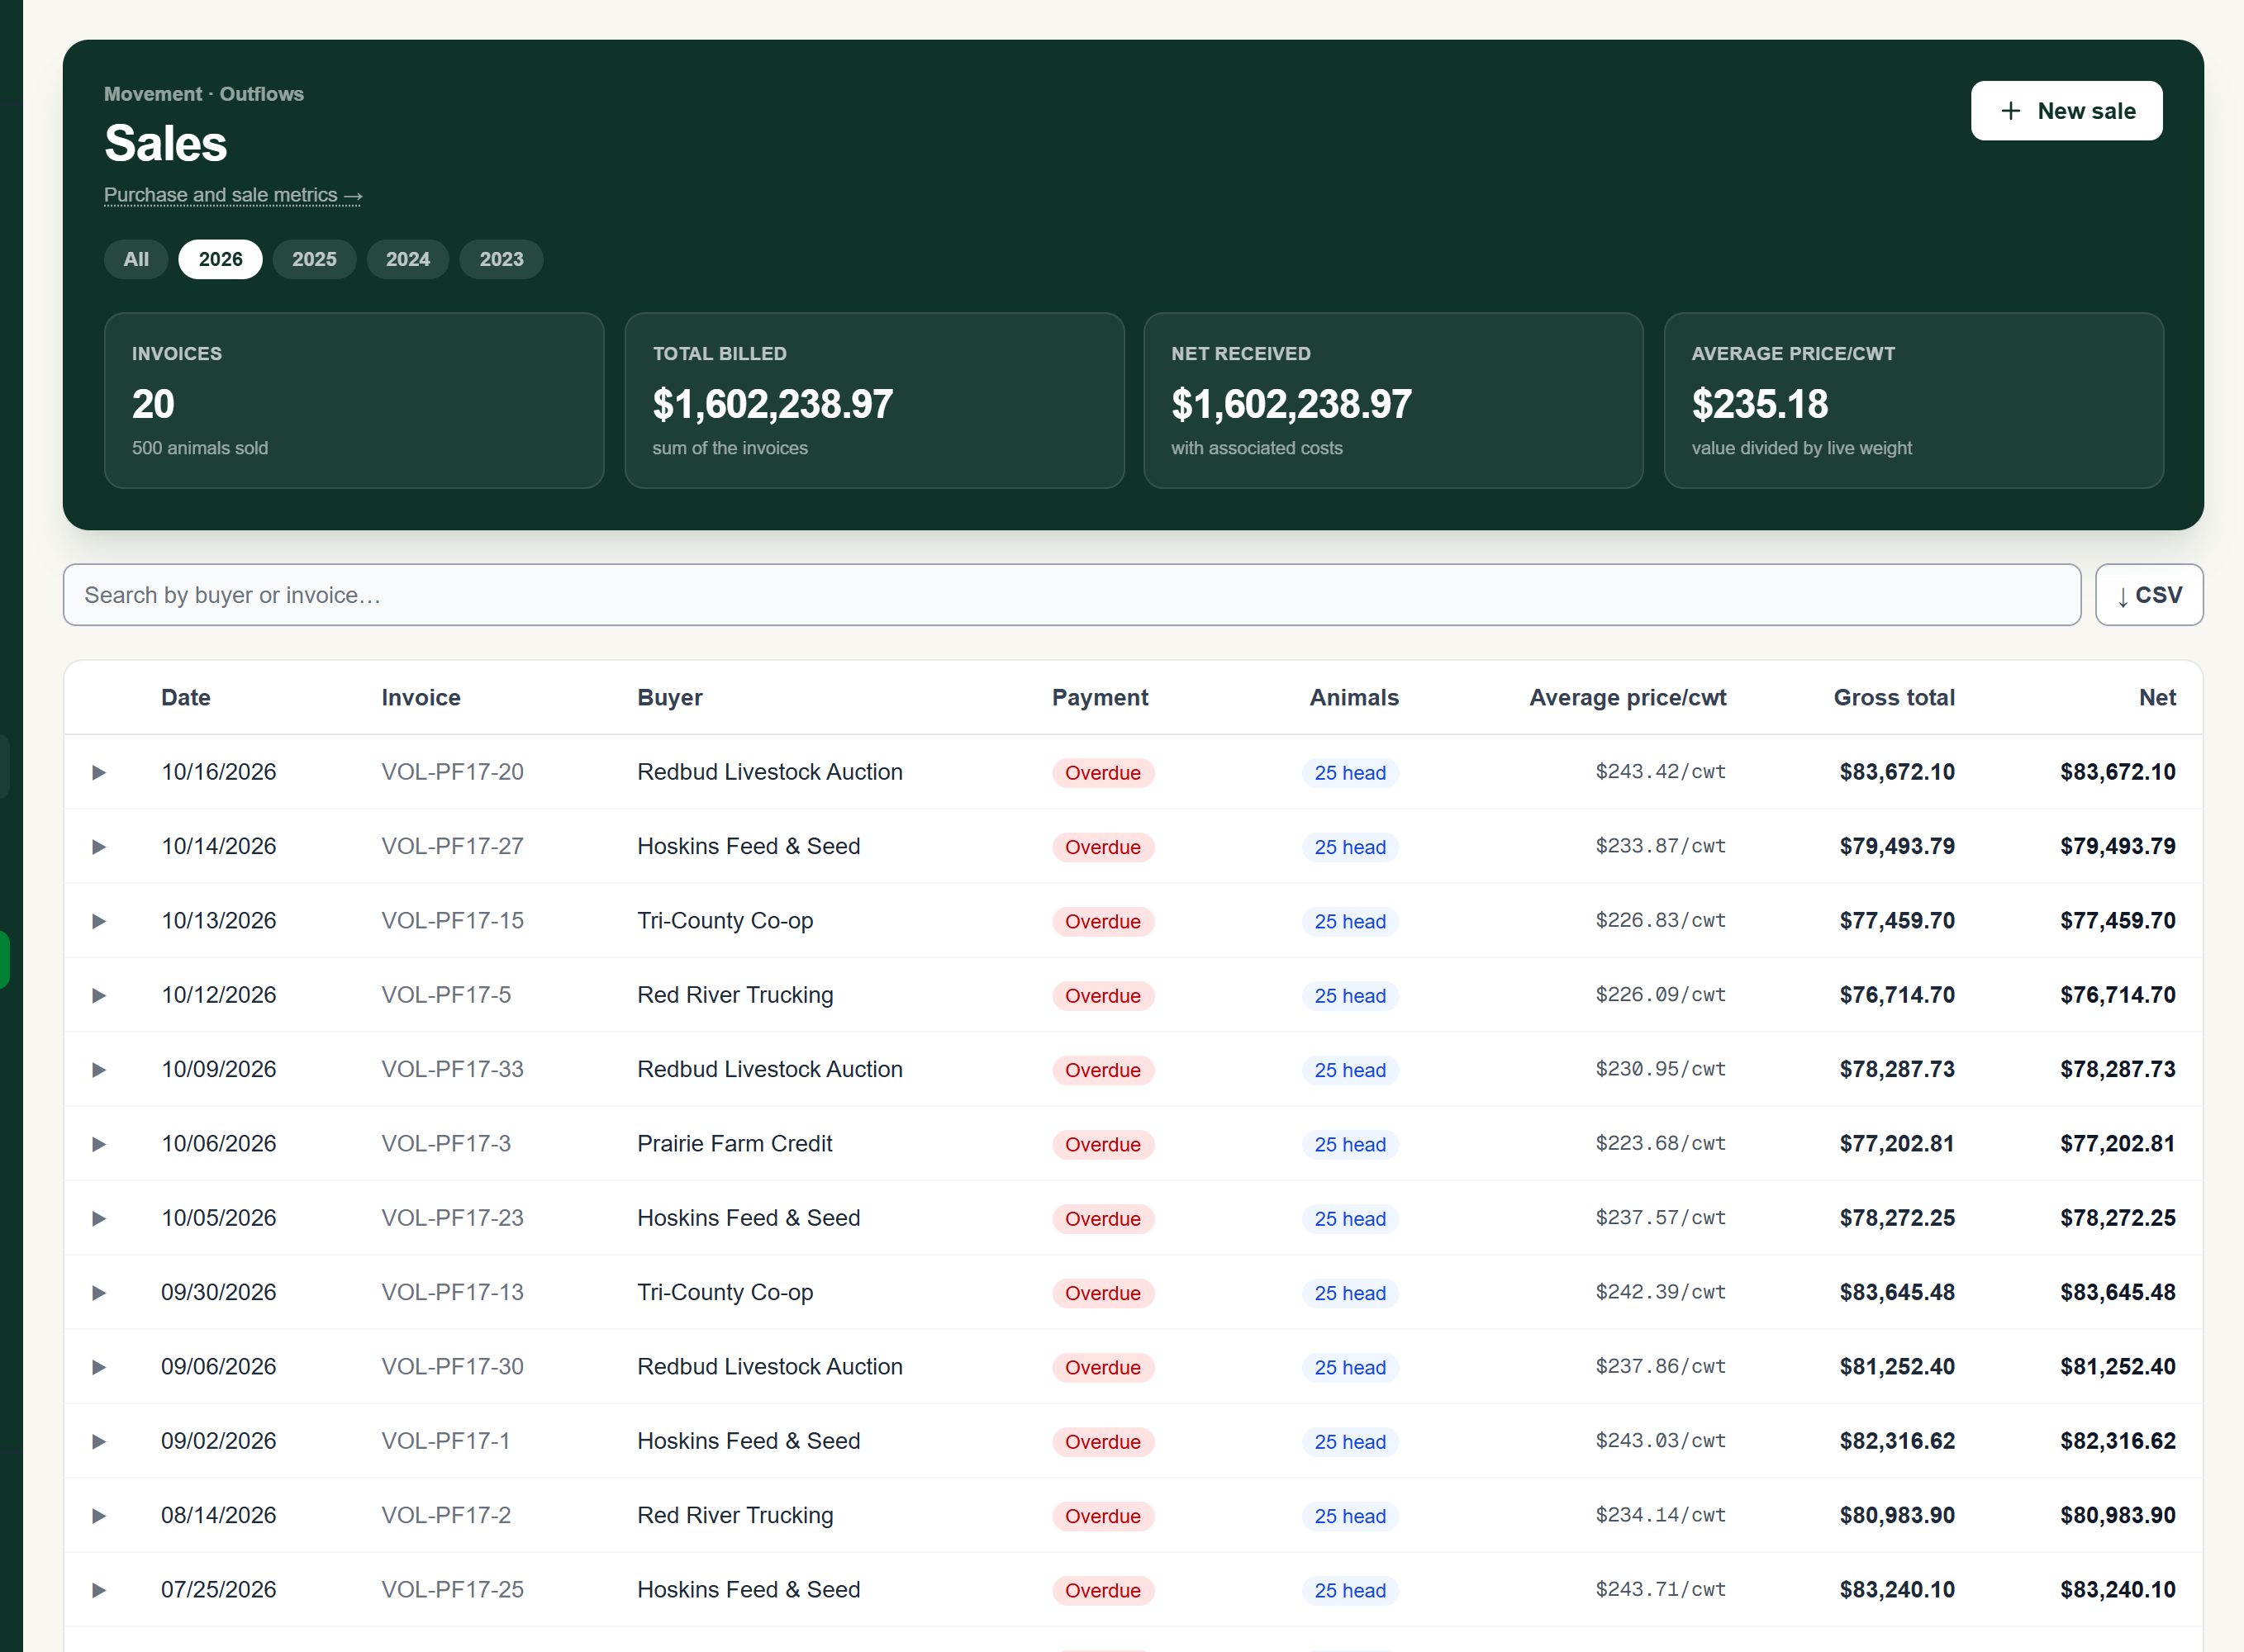Expand the VOL-PF17-23 row details
Screen dimensions: 2244x1652
pos(98,1218)
